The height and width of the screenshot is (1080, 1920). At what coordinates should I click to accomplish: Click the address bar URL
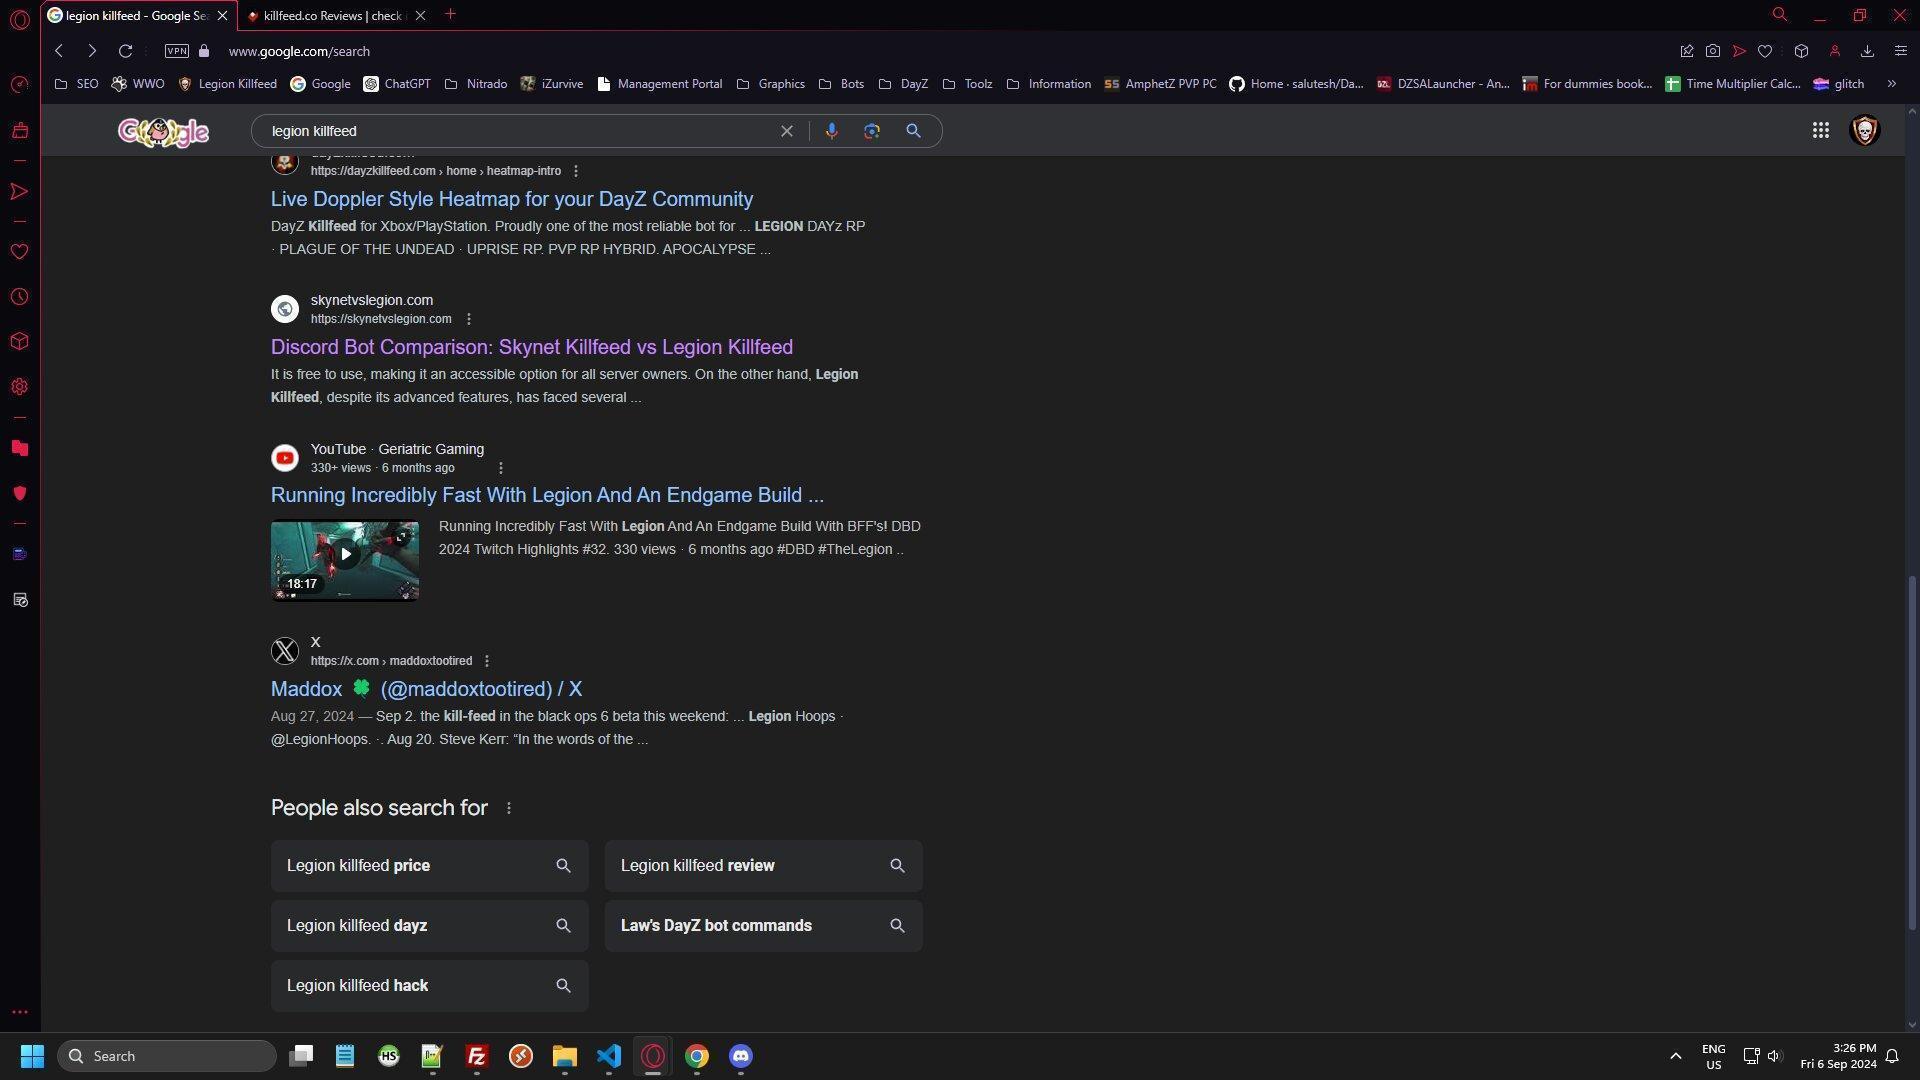299,51
